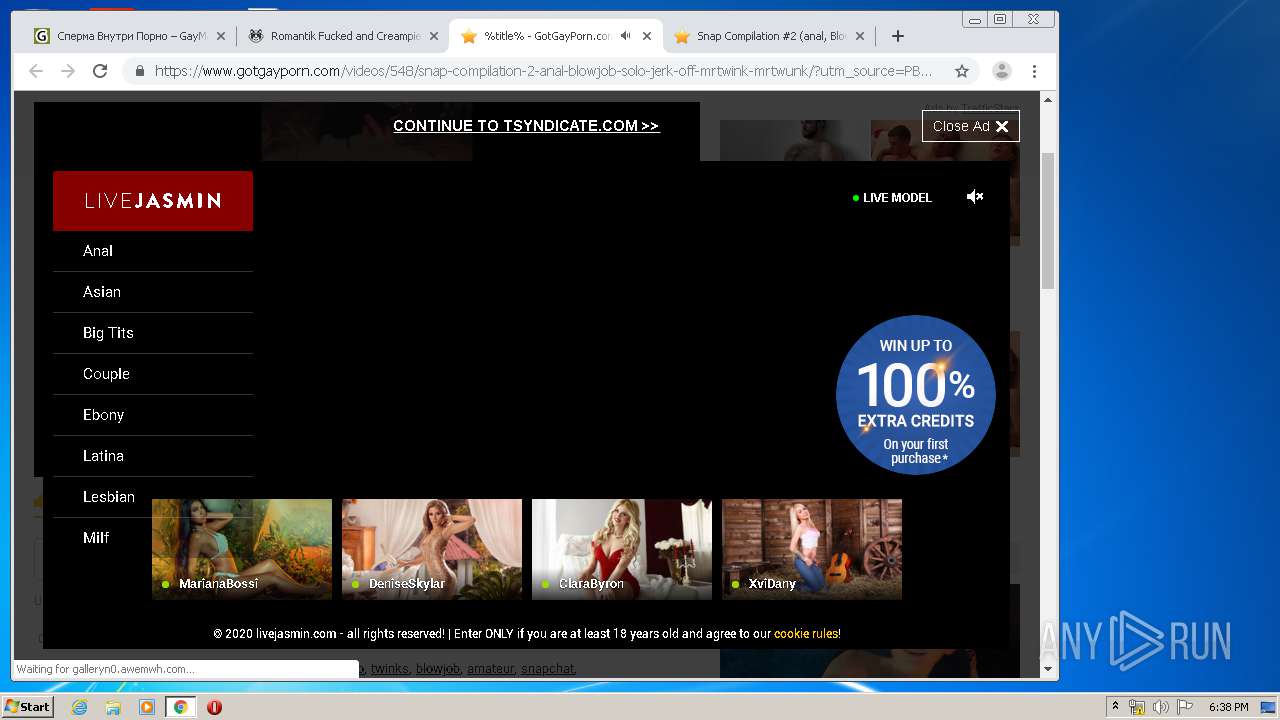This screenshot has width=1280, height=720.
Task: Dismiss the overlay with Close Ad
Action: coord(971,126)
